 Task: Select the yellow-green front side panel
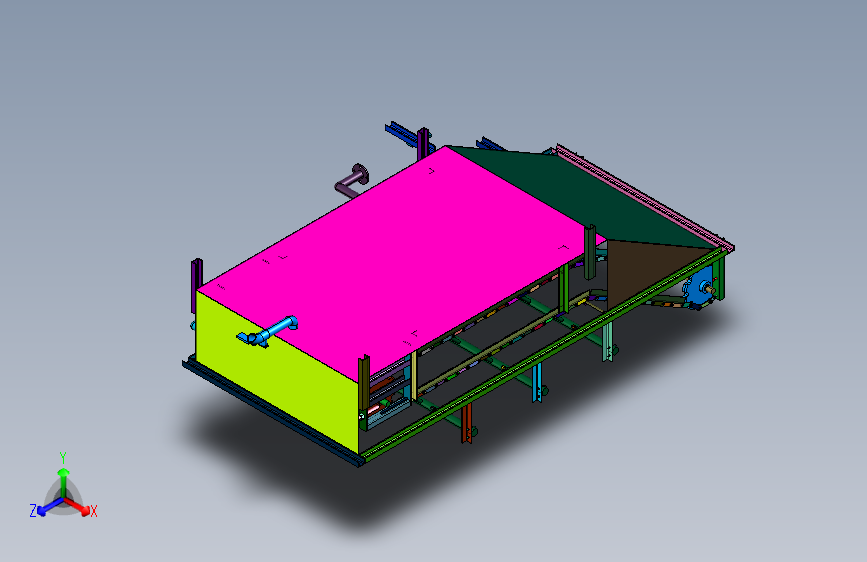click(x=276, y=371)
